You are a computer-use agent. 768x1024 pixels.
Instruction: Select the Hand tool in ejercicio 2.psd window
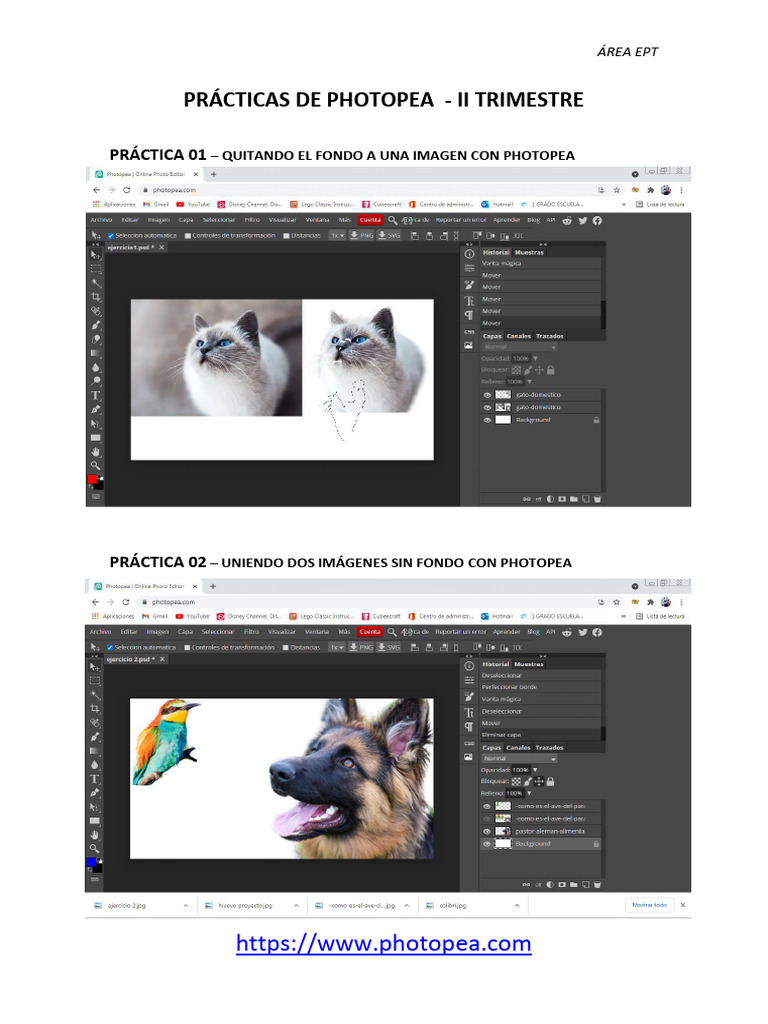(x=95, y=835)
